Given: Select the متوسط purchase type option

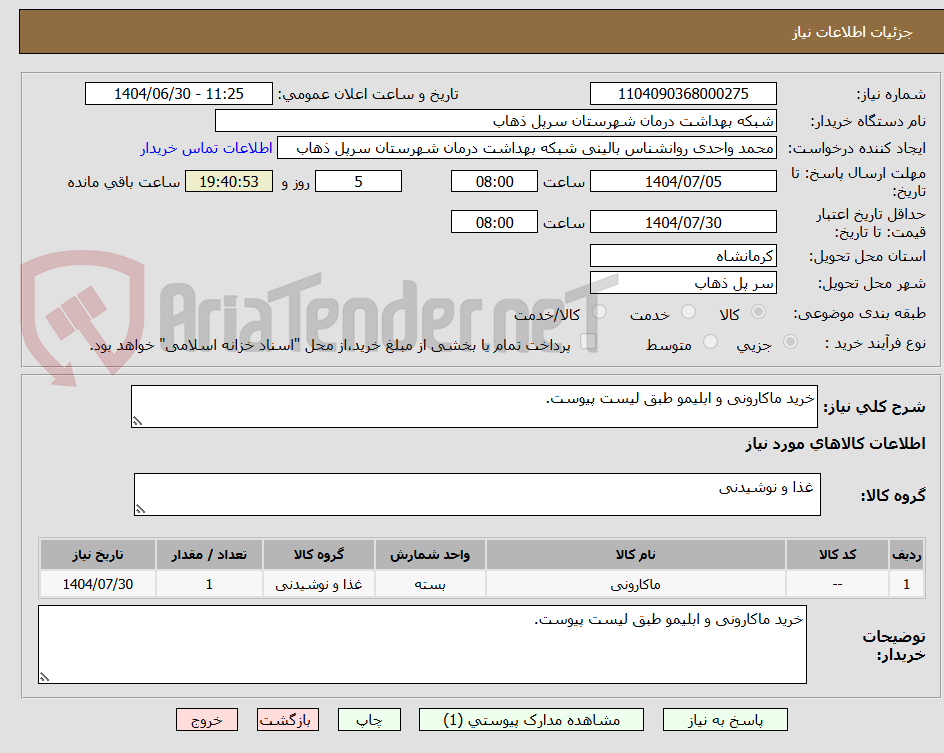Looking at the screenshot, I should [x=711, y=341].
